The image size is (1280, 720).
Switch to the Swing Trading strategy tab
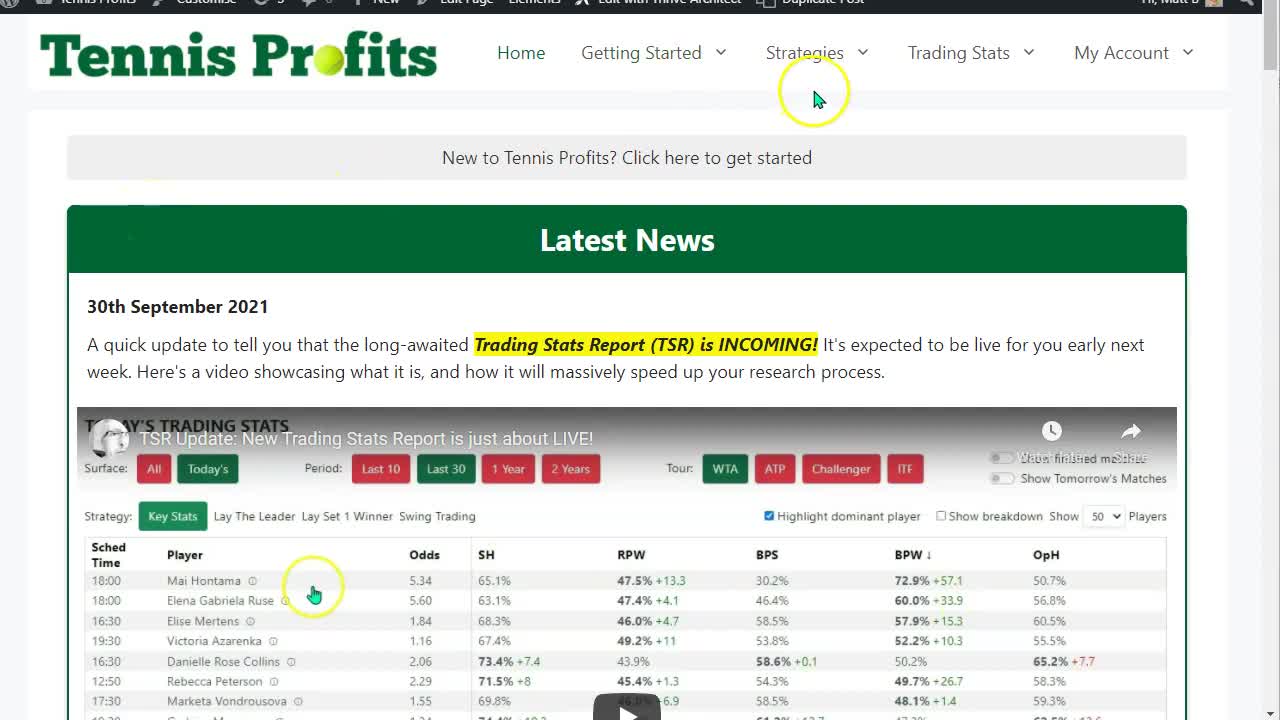click(437, 517)
